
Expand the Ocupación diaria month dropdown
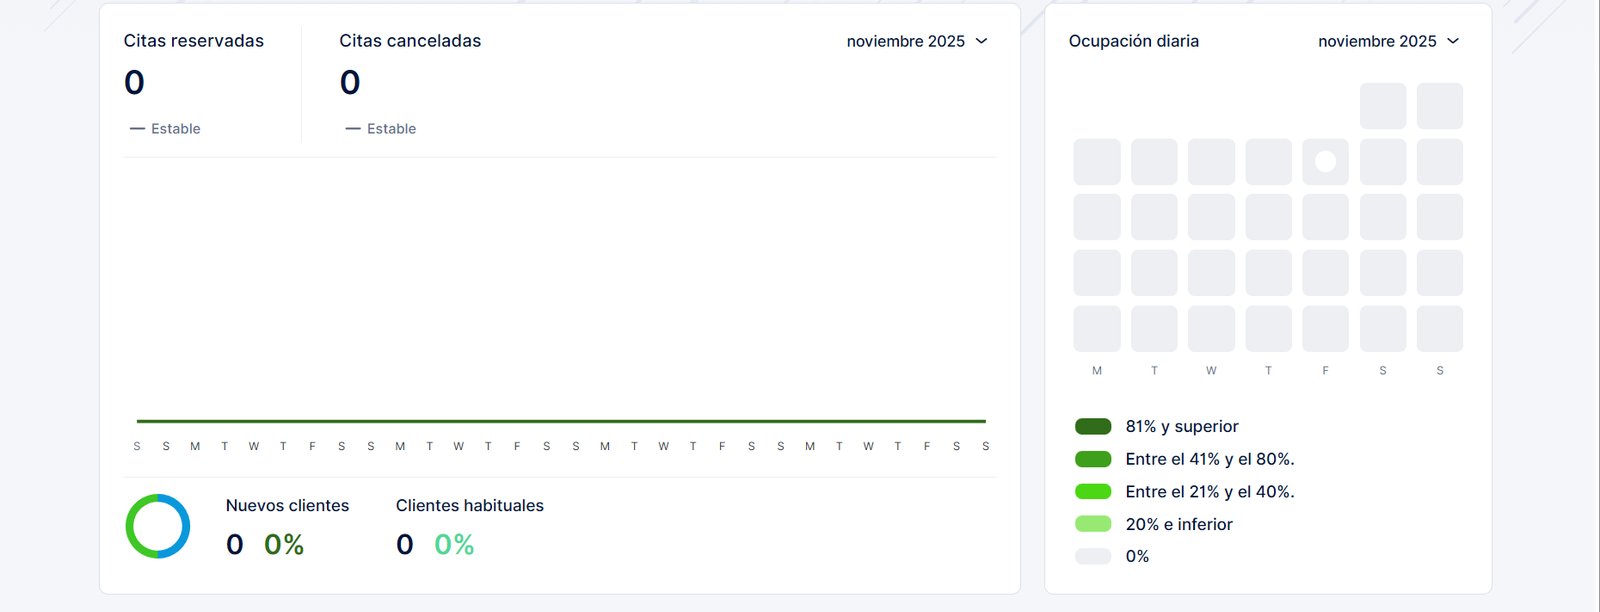pyautogui.click(x=1388, y=41)
